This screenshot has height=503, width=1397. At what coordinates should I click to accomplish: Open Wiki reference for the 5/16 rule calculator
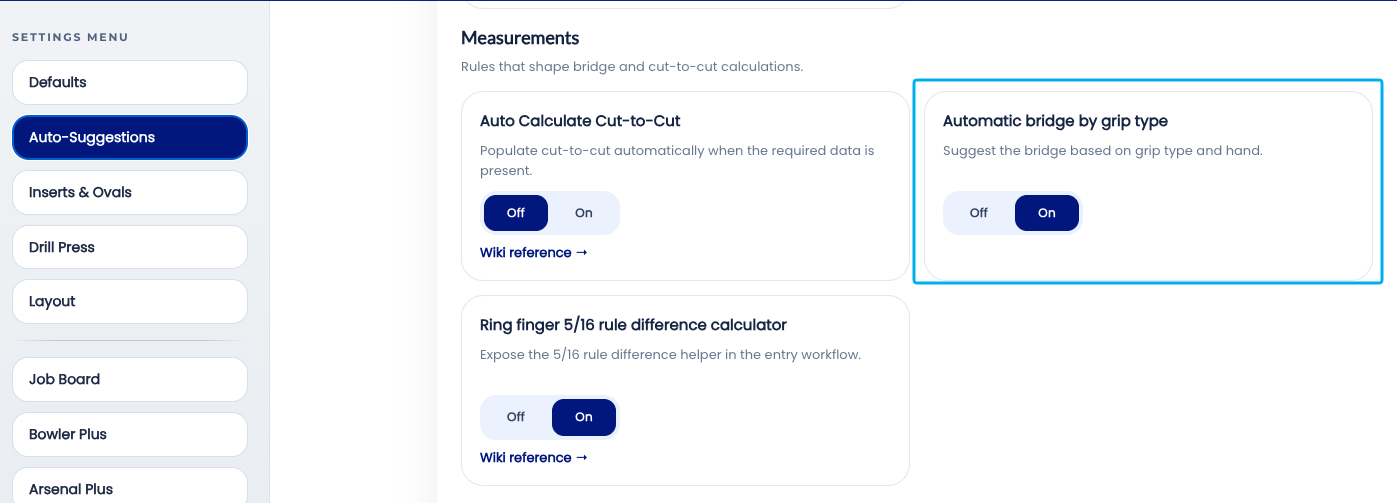[x=534, y=457]
